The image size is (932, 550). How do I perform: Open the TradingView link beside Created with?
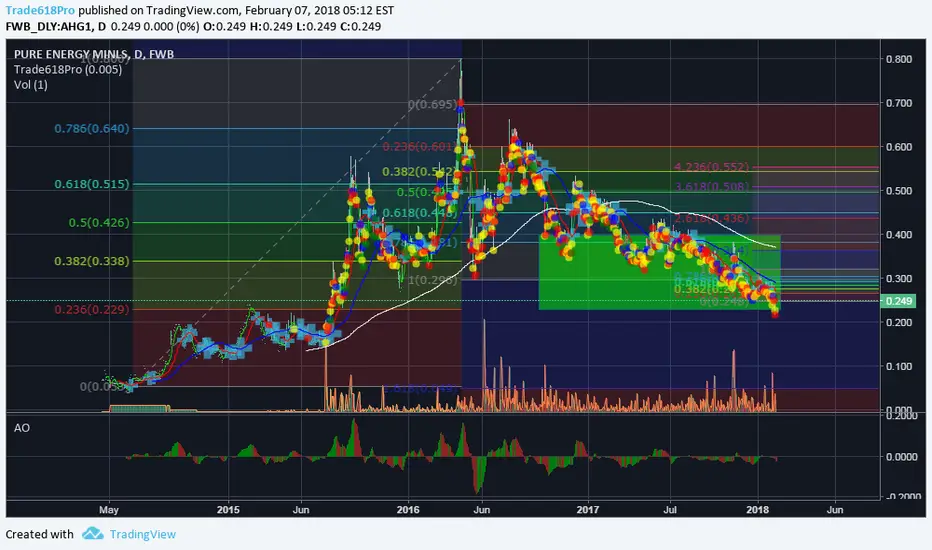[x=143, y=534]
